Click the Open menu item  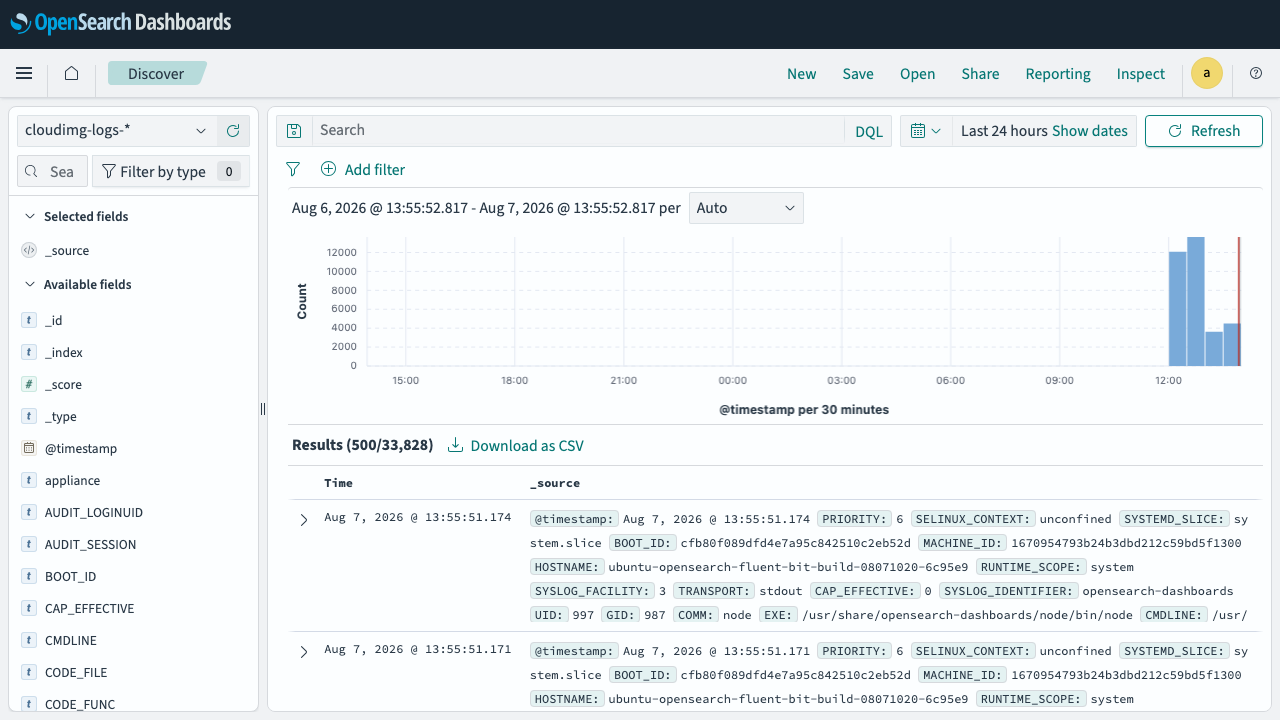pos(918,74)
